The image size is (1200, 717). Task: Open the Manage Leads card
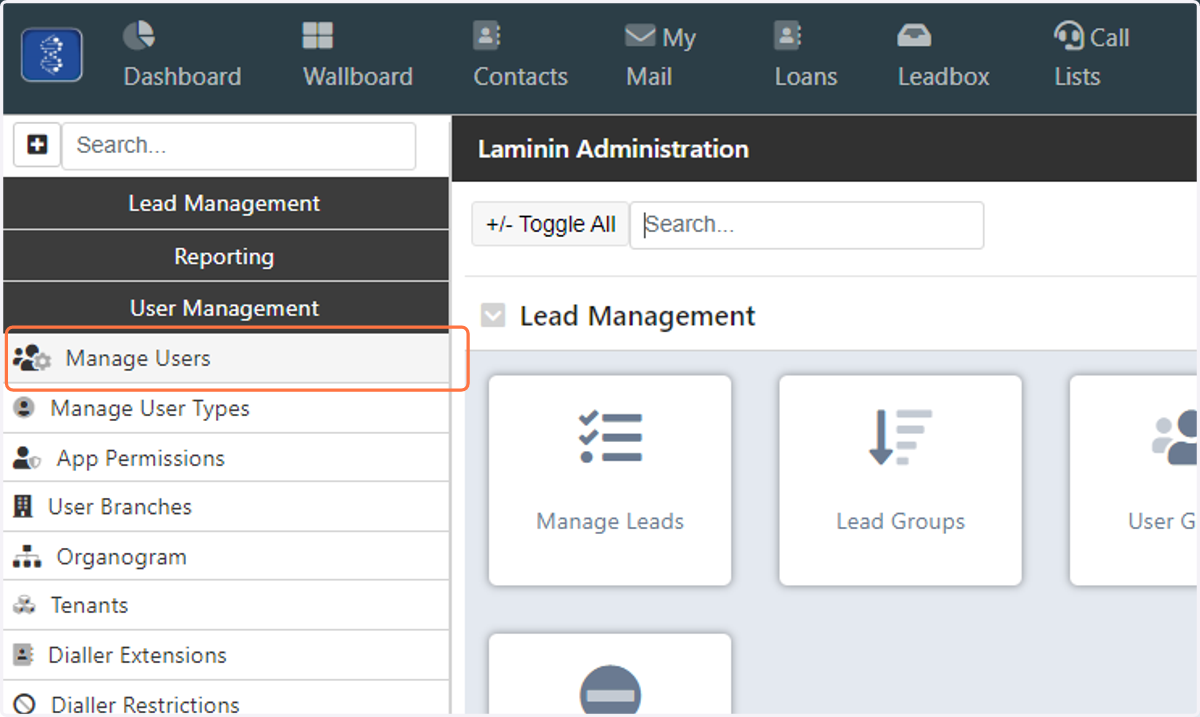click(610, 480)
